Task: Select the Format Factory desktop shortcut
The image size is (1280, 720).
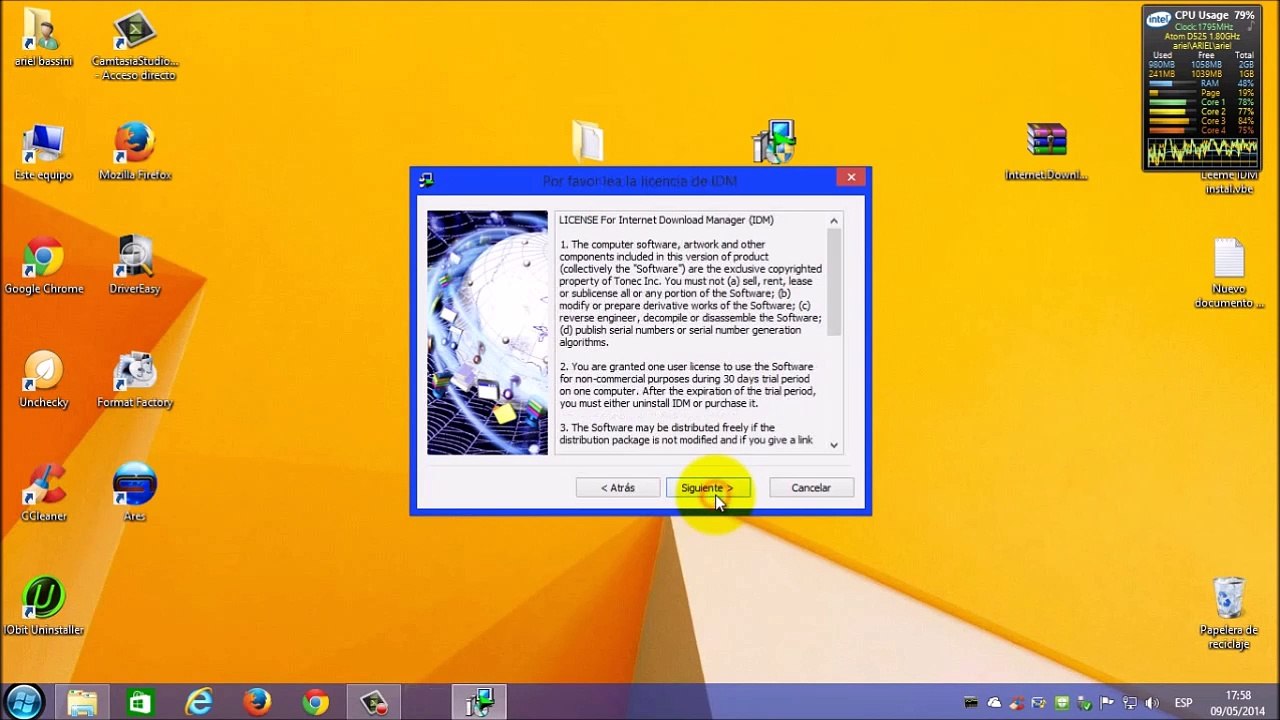Action: [135, 380]
